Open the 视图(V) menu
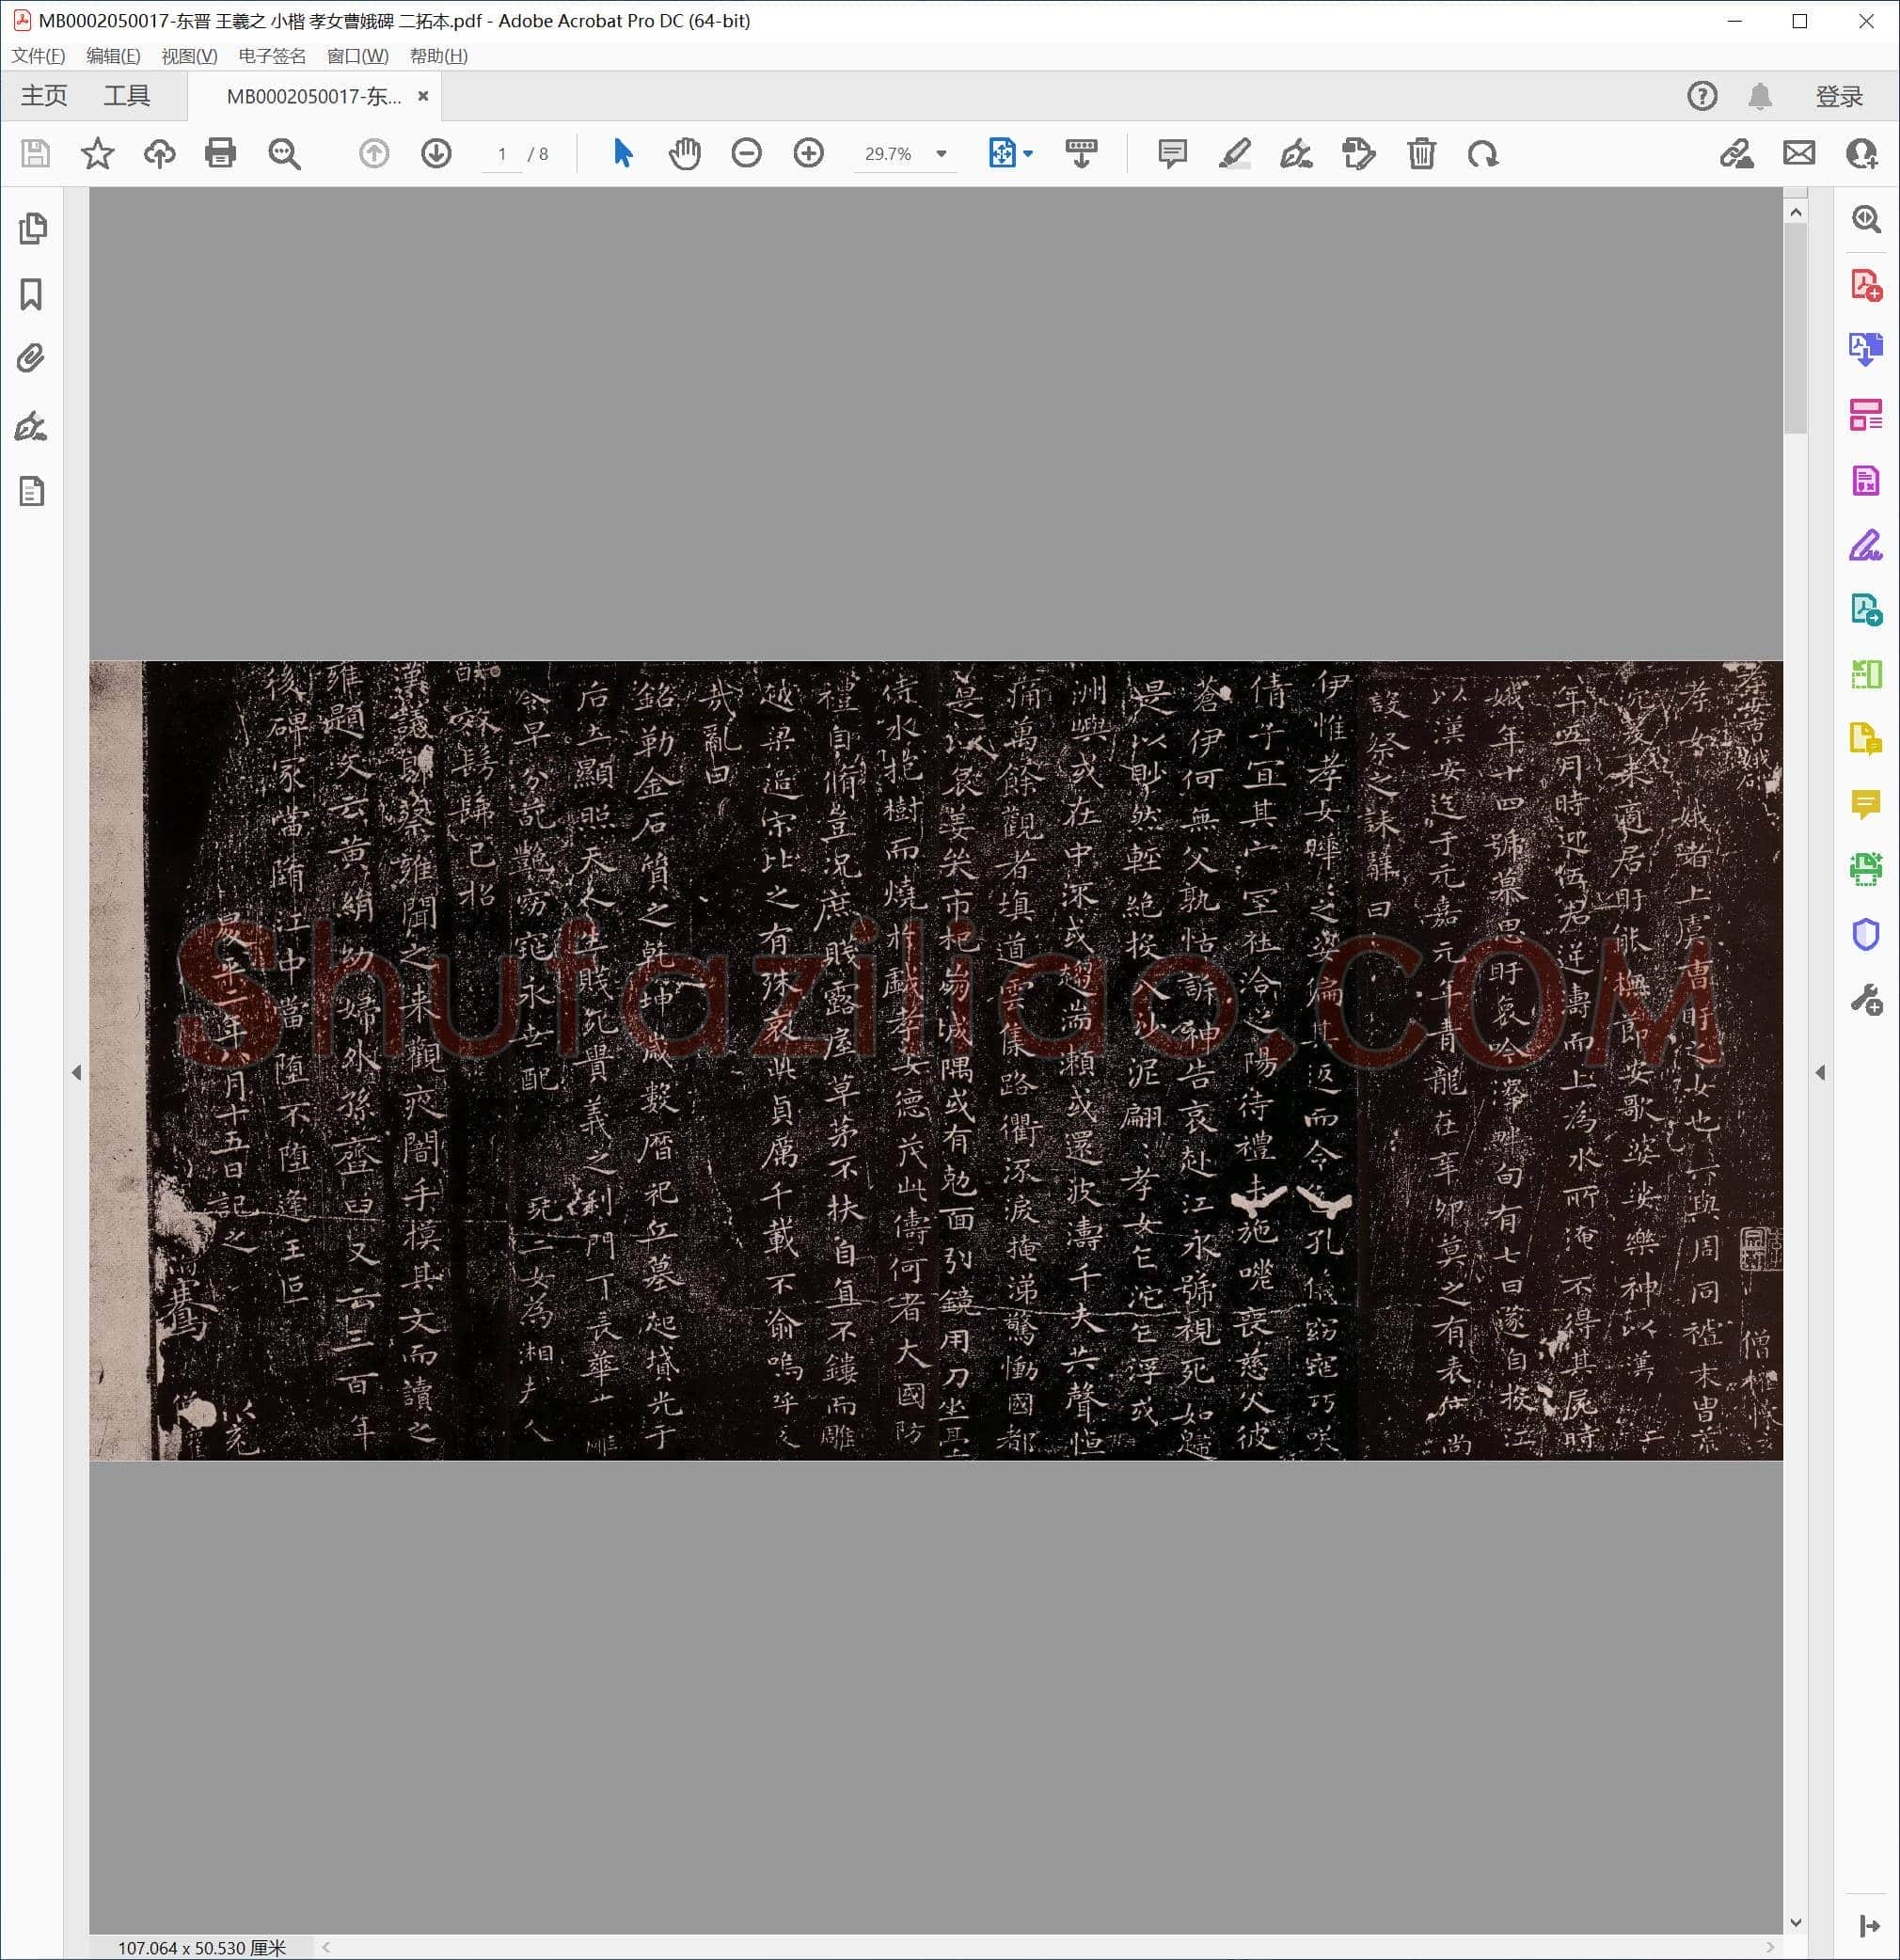 [x=189, y=56]
